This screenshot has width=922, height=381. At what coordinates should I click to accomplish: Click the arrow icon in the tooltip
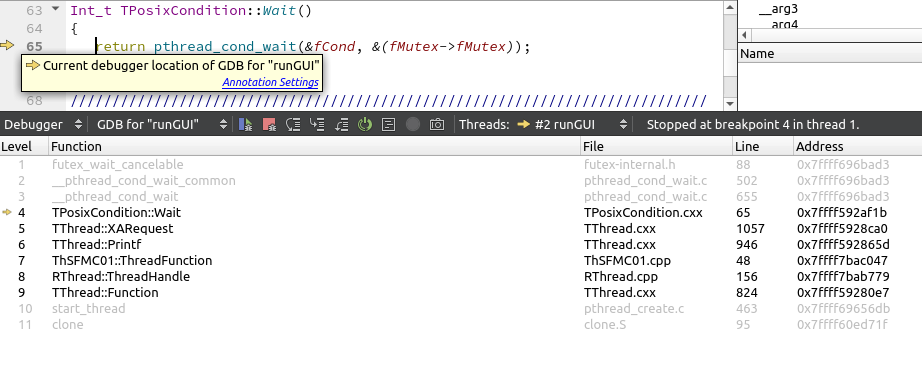(33, 65)
